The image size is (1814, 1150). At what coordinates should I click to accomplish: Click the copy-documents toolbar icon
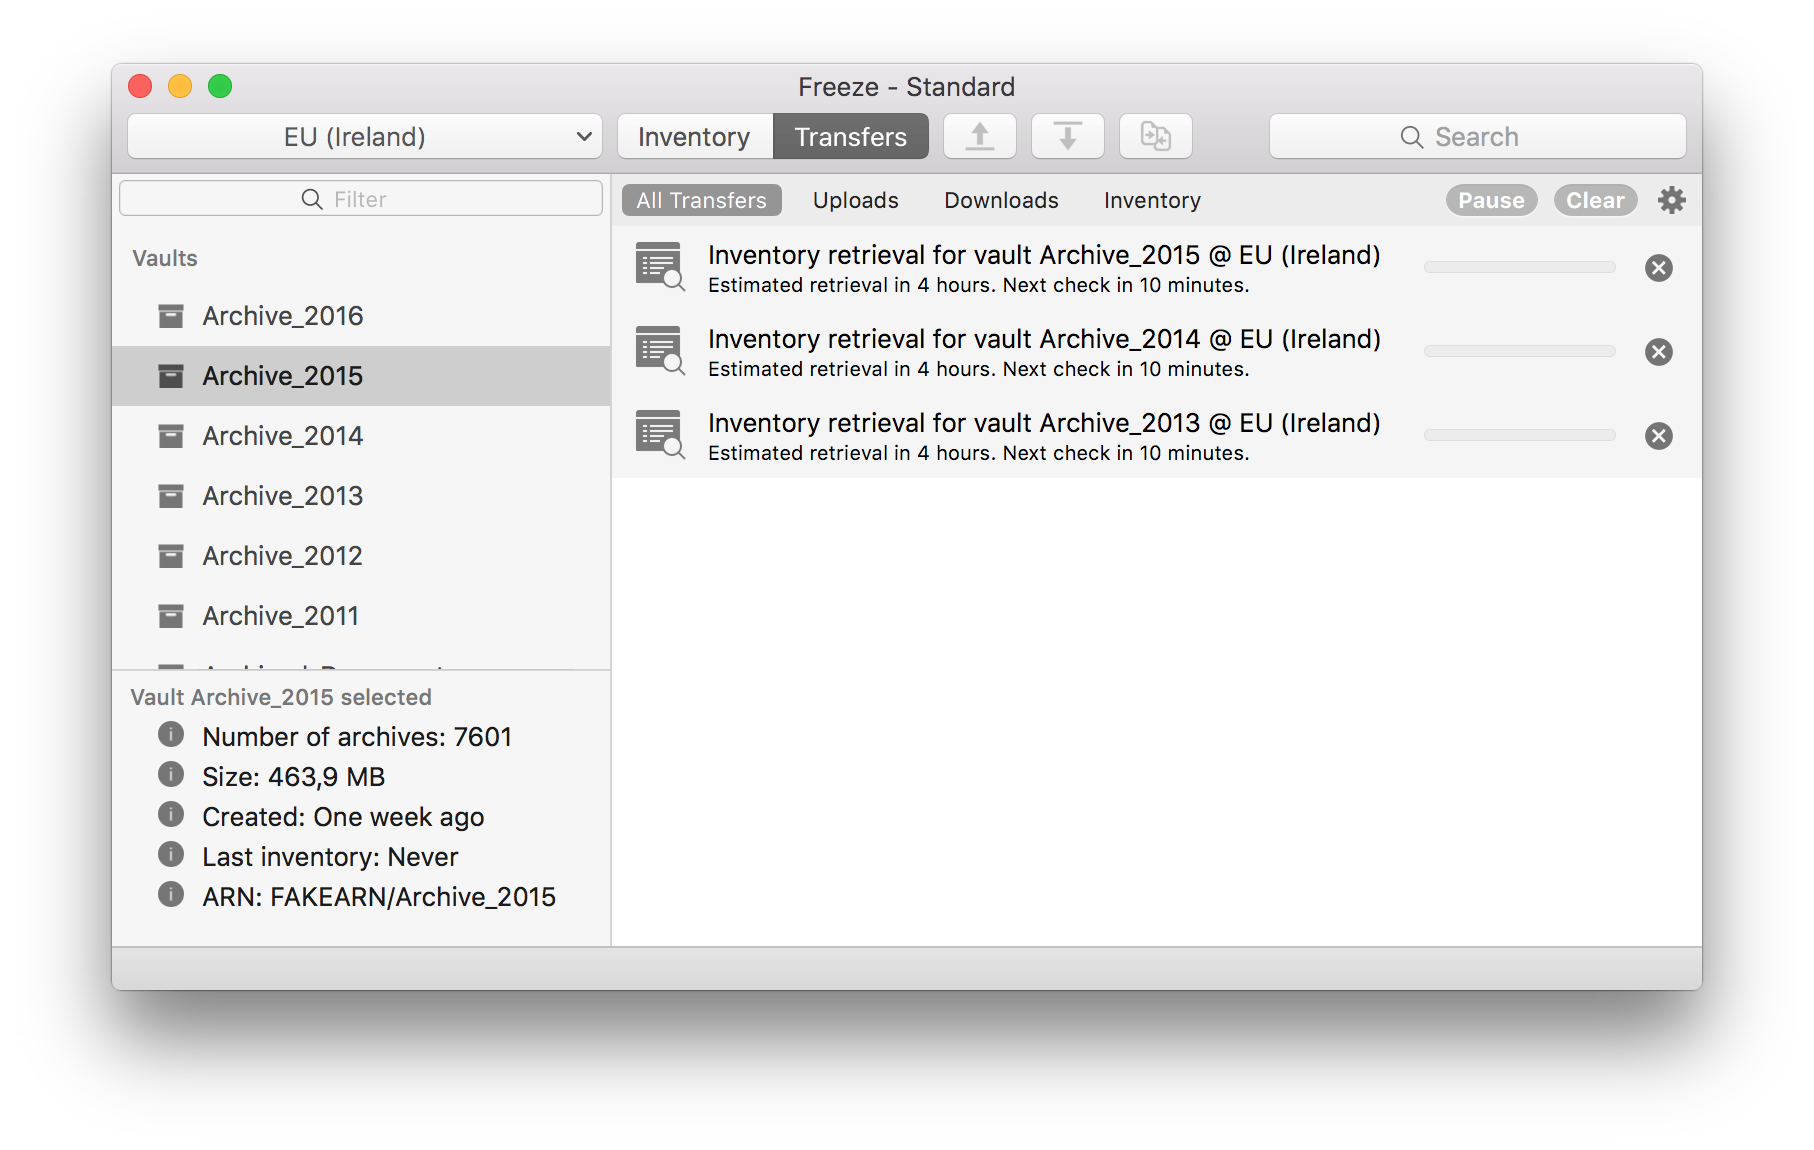(x=1155, y=136)
